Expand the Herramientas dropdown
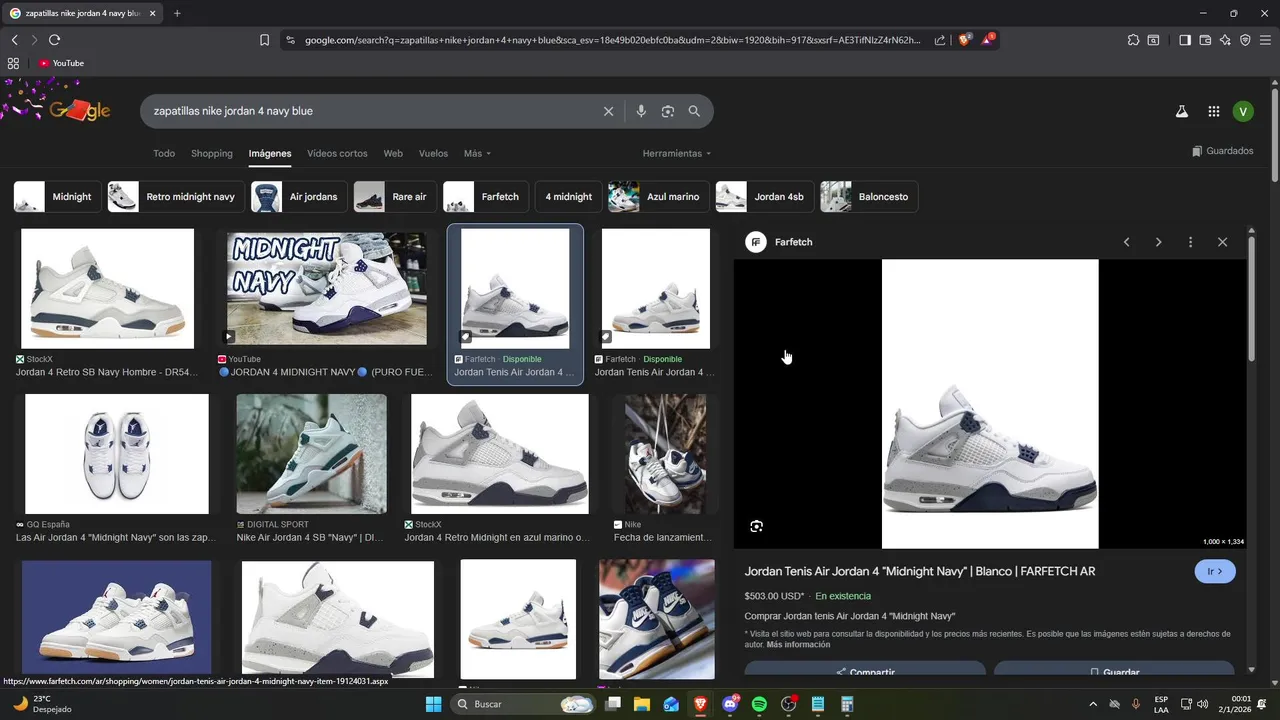The image size is (1280, 720). tap(677, 154)
